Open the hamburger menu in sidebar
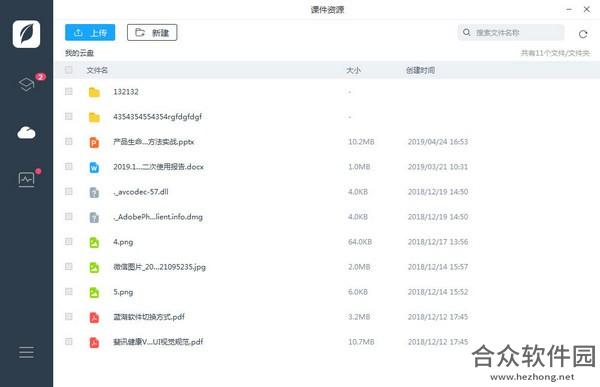Image resolution: width=600 pixels, height=387 pixels. (x=26, y=352)
